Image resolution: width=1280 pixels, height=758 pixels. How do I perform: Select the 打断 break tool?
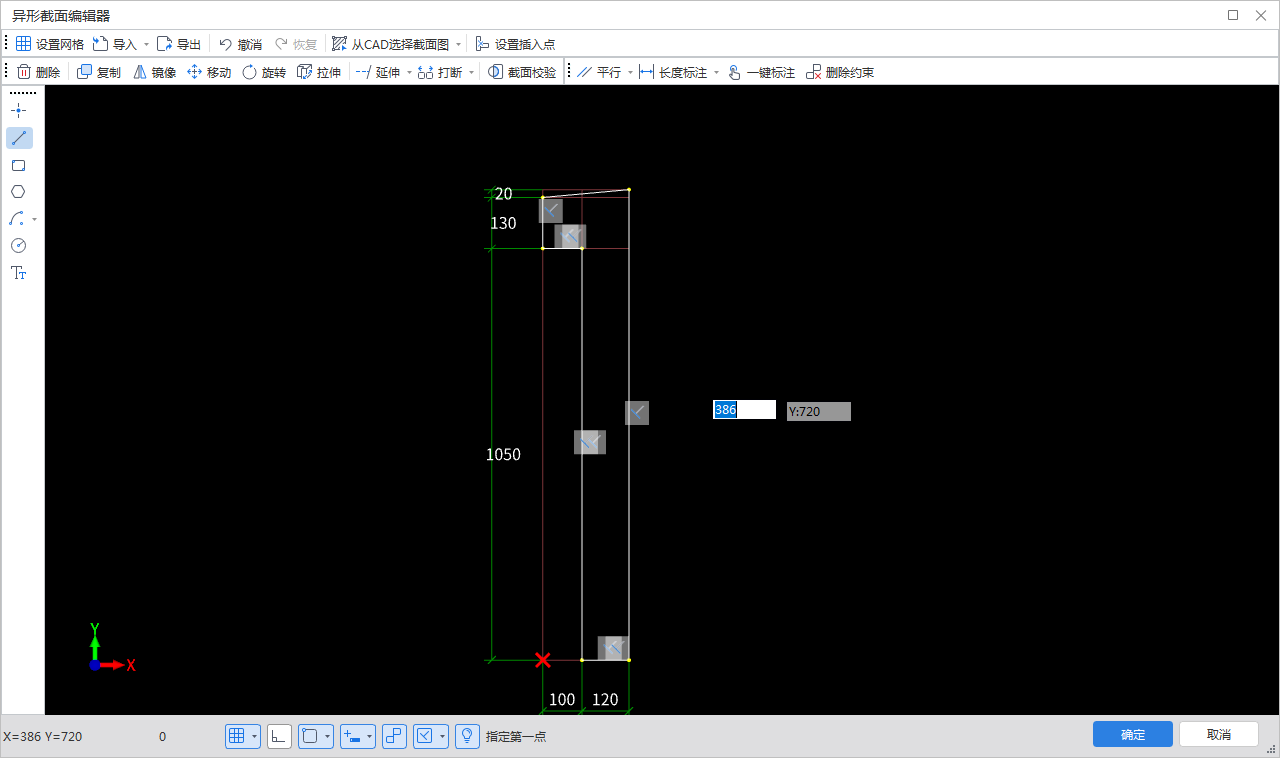click(x=440, y=72)
